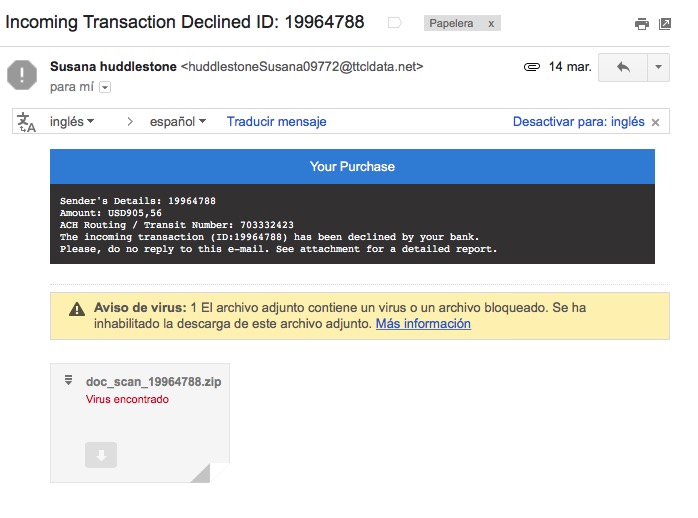
Task: Click 'Desactivar para: inglés' link
Action: tap(578, 121)
